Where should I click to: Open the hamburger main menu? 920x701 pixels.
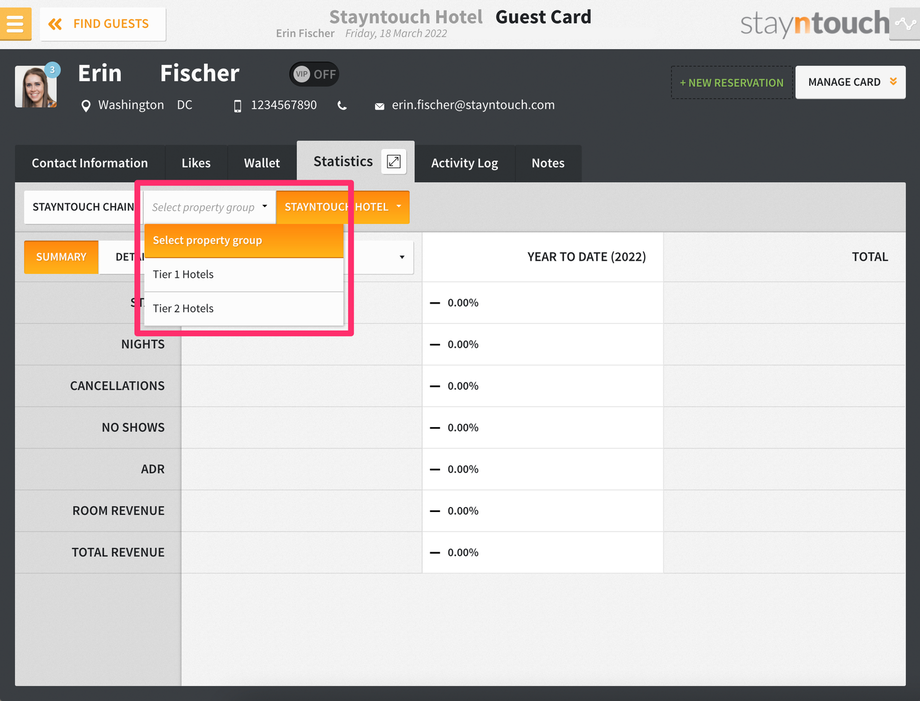[x=15, y=24]
